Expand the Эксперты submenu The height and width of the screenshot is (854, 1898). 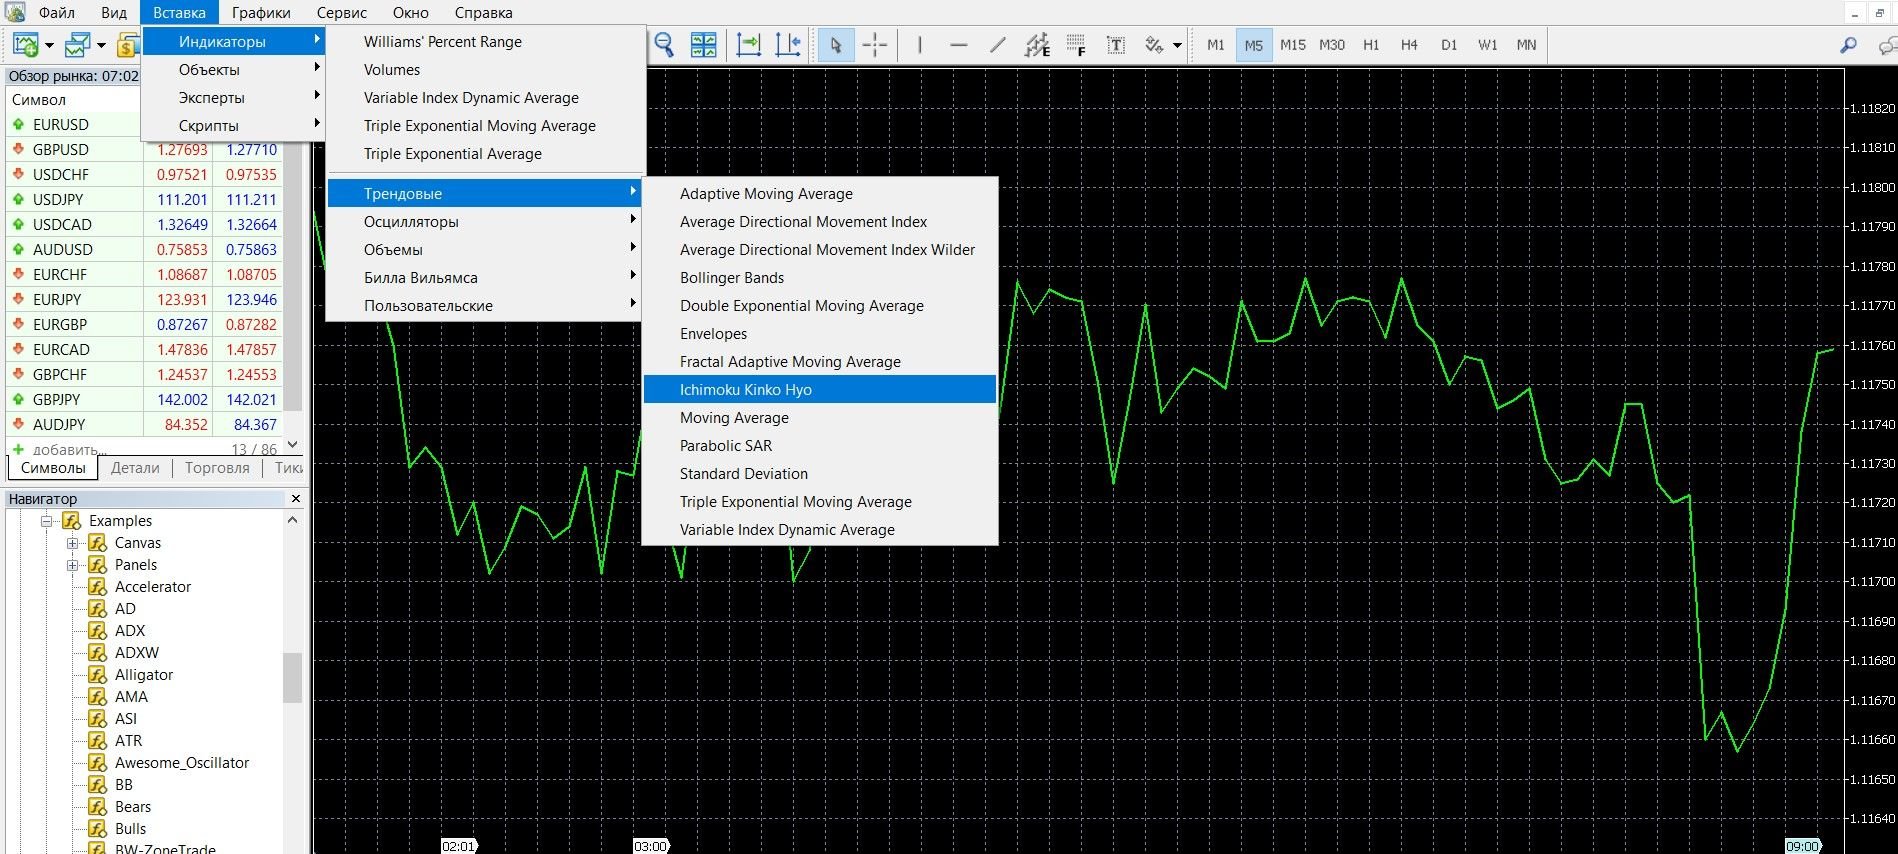tap(234, 98)
